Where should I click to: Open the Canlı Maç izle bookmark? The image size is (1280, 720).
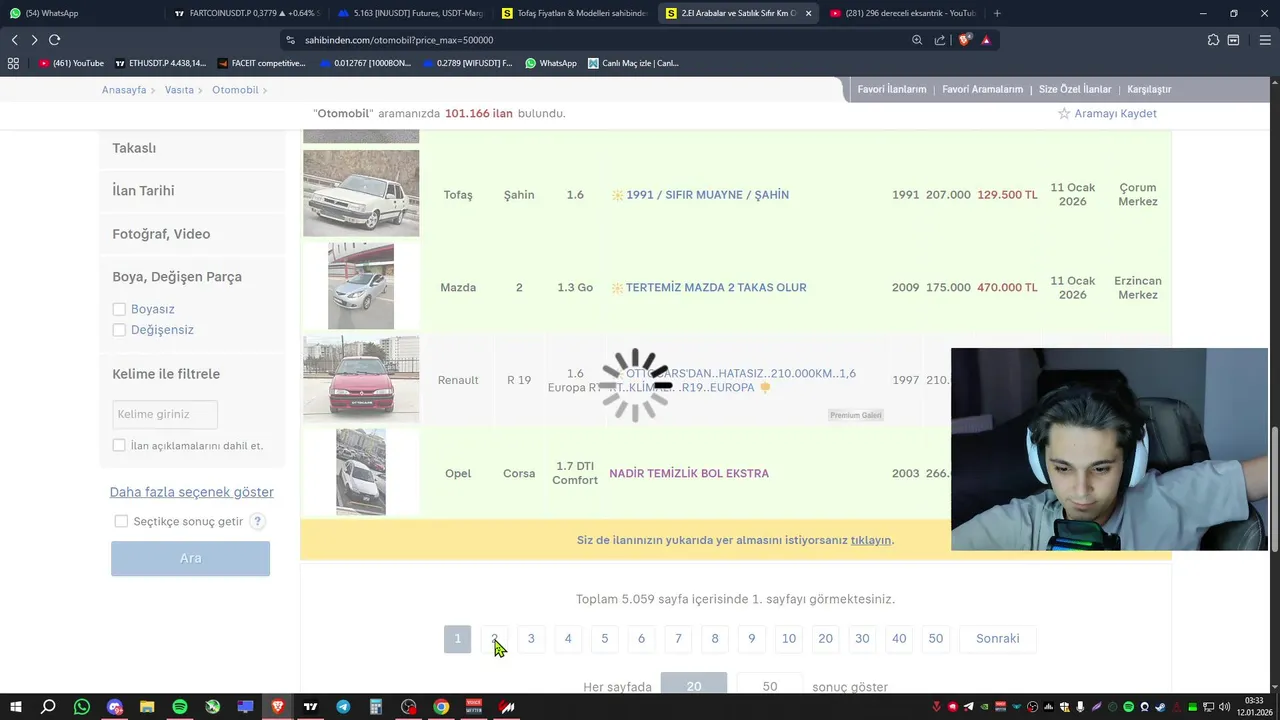tap(633, 63)
